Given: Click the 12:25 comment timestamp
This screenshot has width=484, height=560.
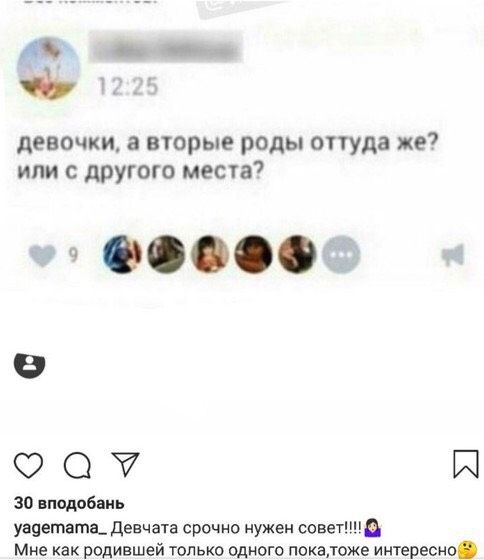Looking at the screenshot, I should [128, 87].
